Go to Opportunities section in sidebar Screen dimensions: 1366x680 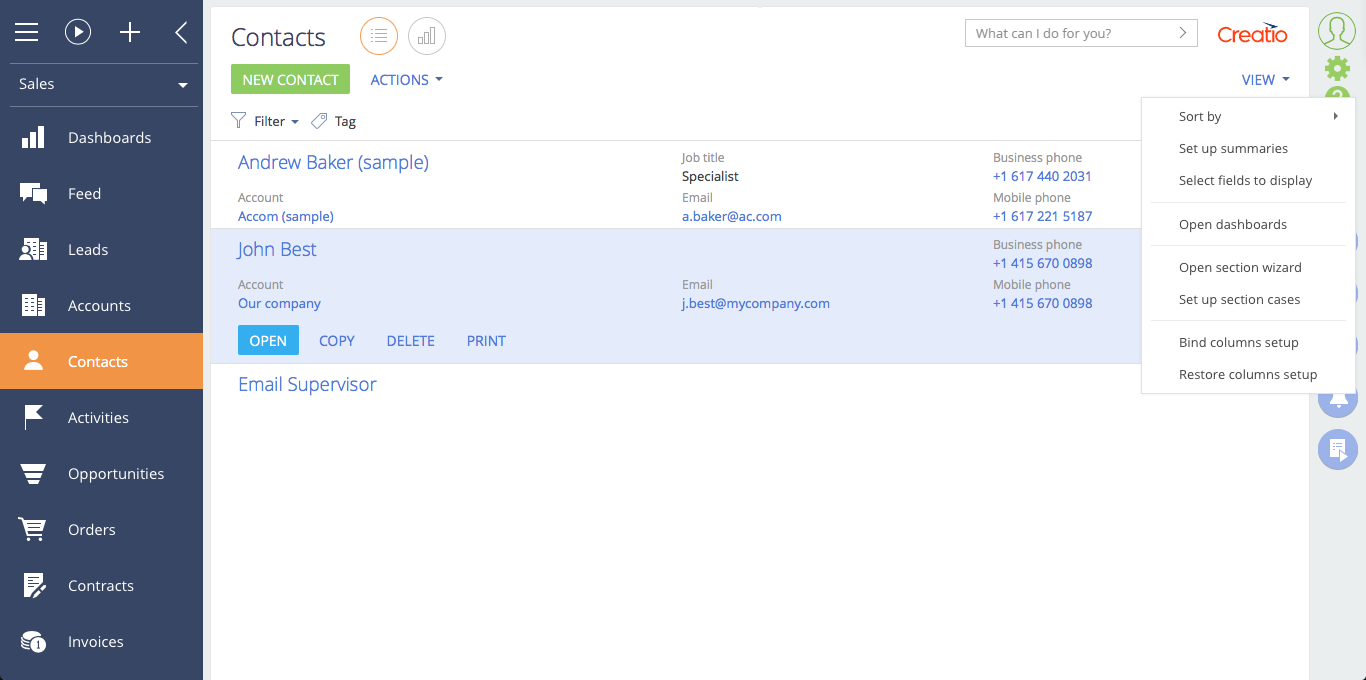click(115, 474)
